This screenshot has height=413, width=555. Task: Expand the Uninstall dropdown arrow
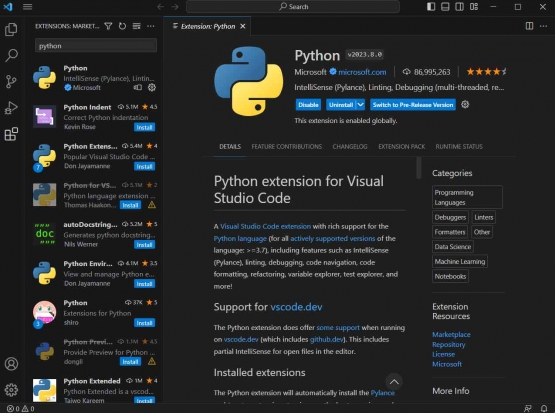pyautogui.click(x=360, y=105)
